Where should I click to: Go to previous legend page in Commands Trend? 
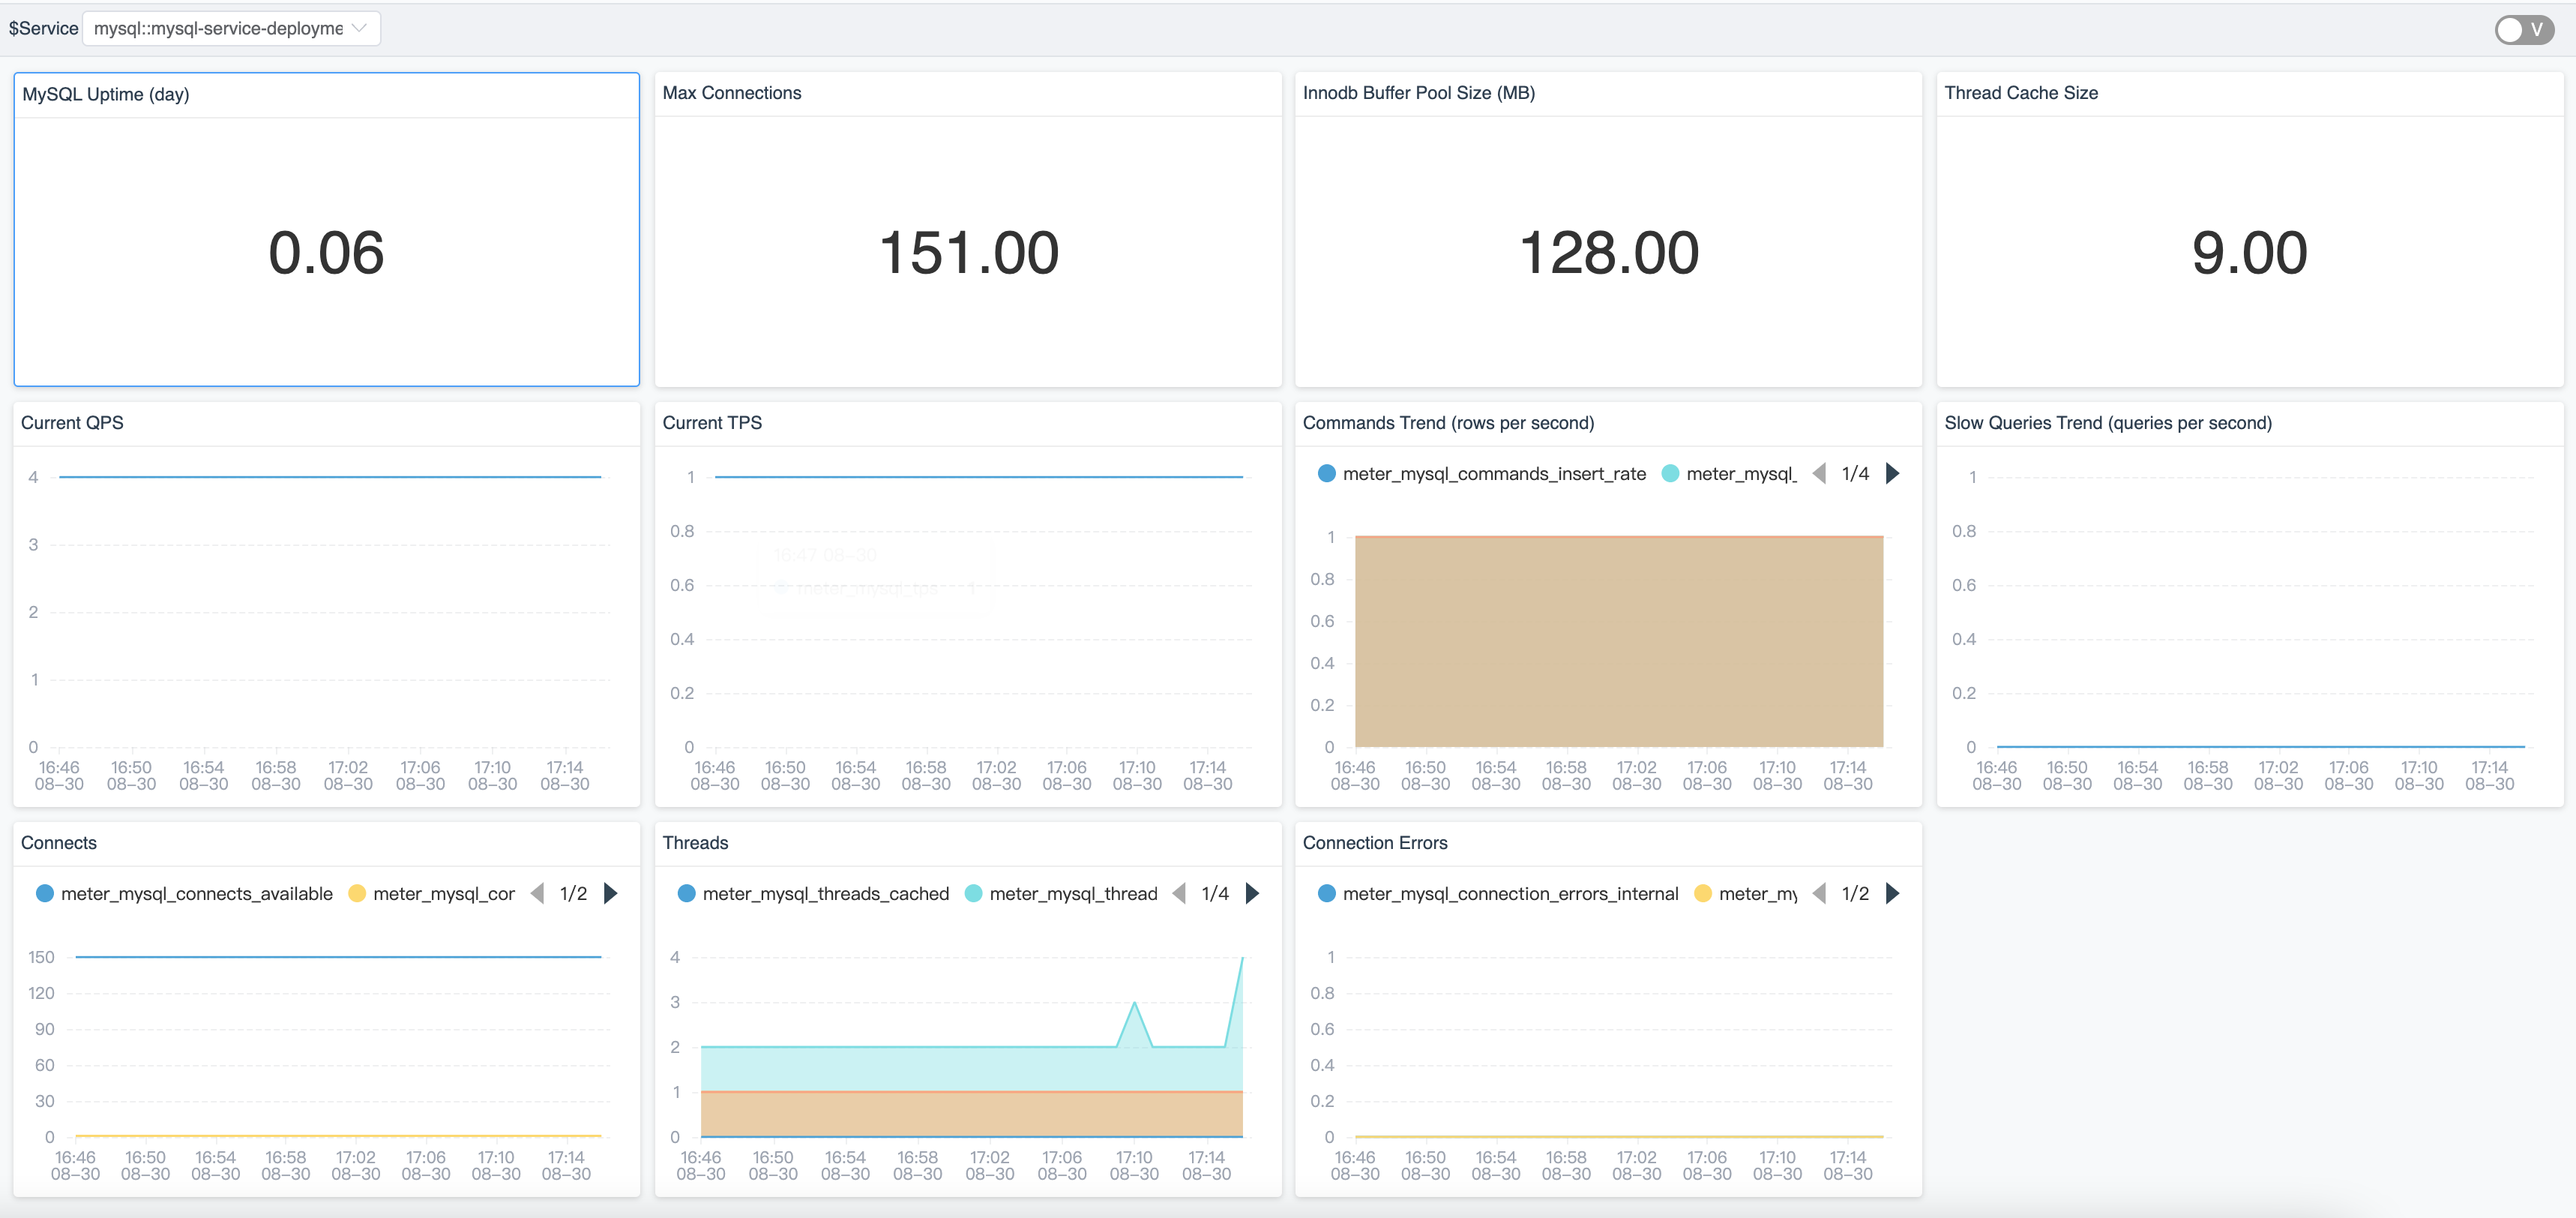[1819, 473]
